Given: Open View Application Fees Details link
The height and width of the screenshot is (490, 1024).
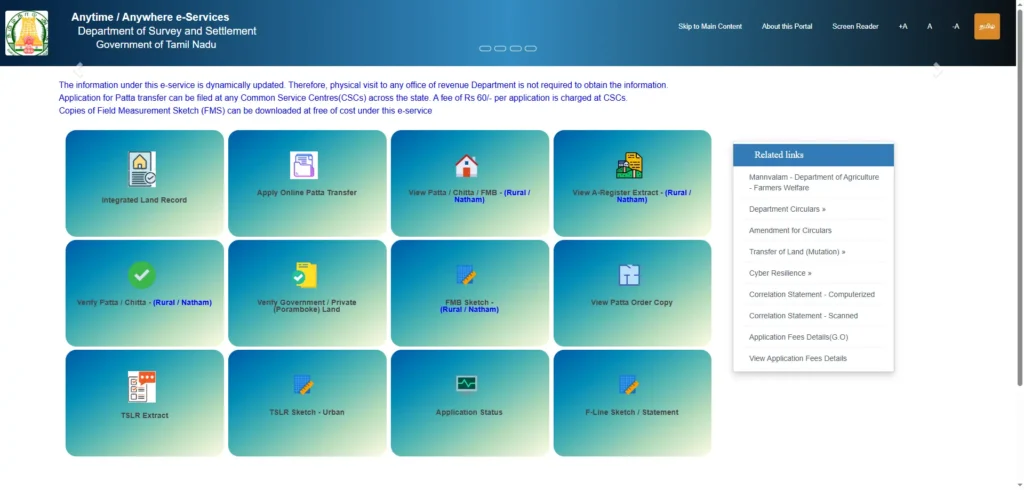Looking at the screenshot, I should (798, 359).
